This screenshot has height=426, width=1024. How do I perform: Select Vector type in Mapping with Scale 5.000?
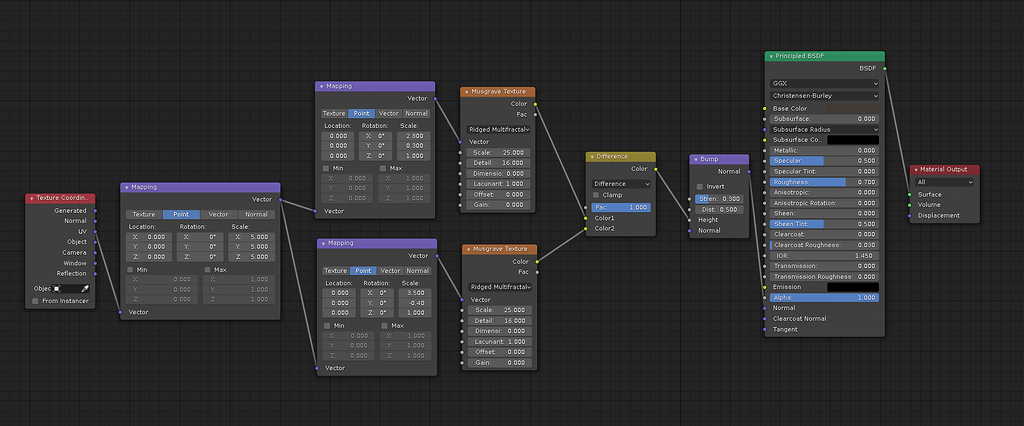(x=219, y=214)
